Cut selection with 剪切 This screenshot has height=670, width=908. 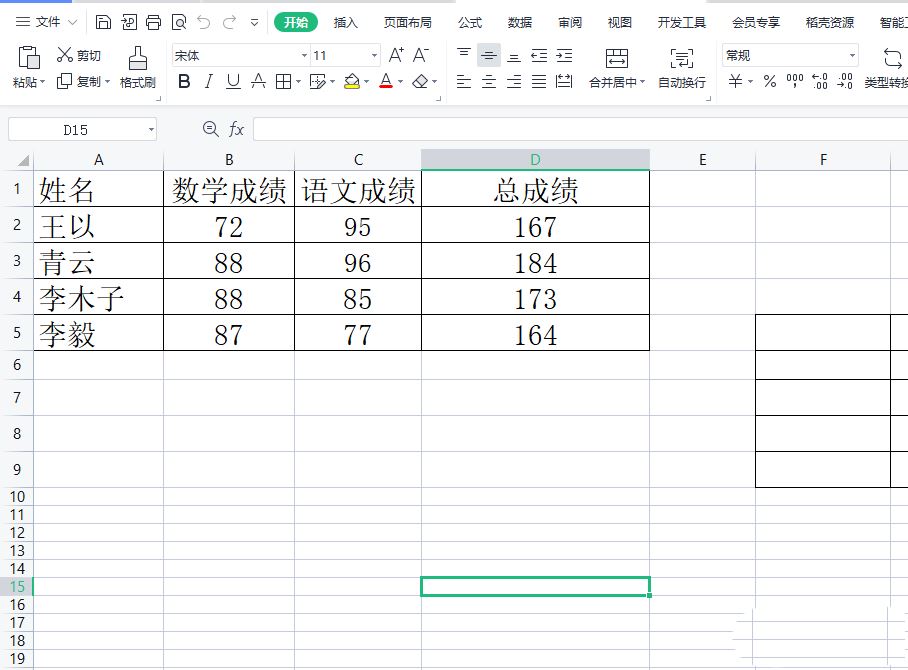tap(79, 55)
